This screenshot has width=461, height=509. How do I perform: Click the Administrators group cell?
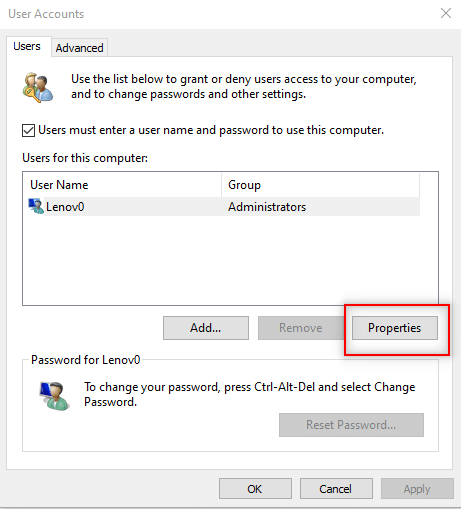click(267, 207)
